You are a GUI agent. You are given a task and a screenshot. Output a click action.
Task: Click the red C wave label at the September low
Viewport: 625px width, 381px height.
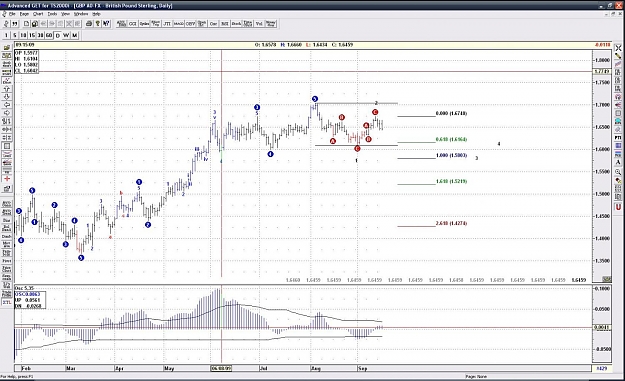point(357,148)
